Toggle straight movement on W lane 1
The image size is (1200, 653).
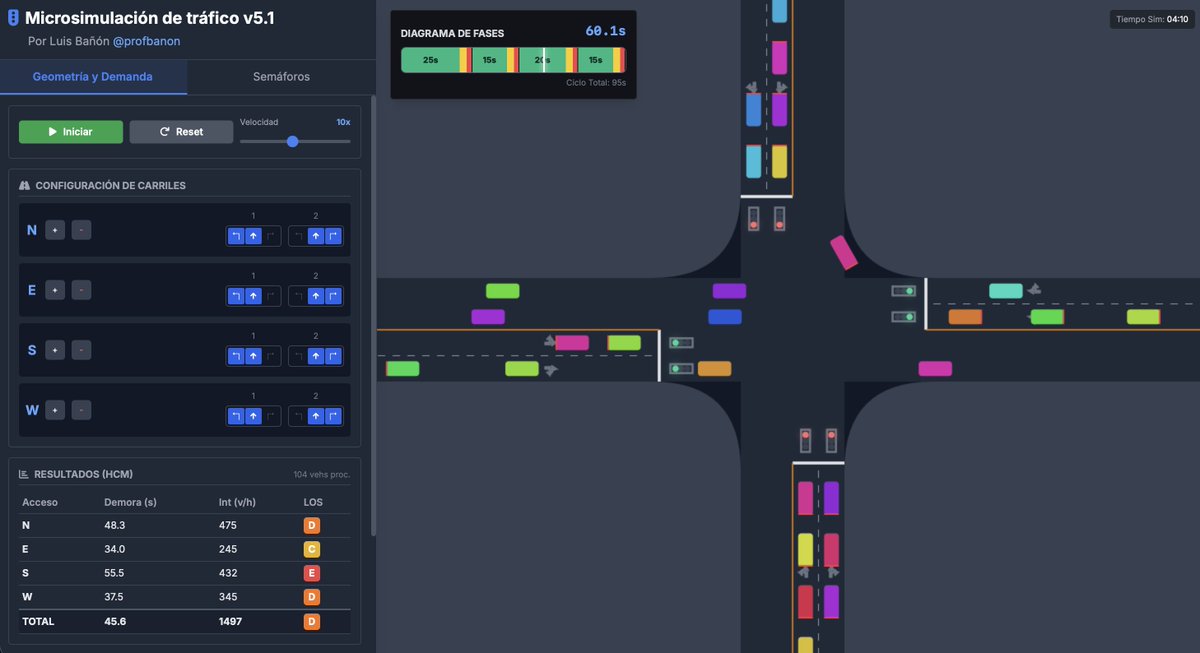point(253,416)
